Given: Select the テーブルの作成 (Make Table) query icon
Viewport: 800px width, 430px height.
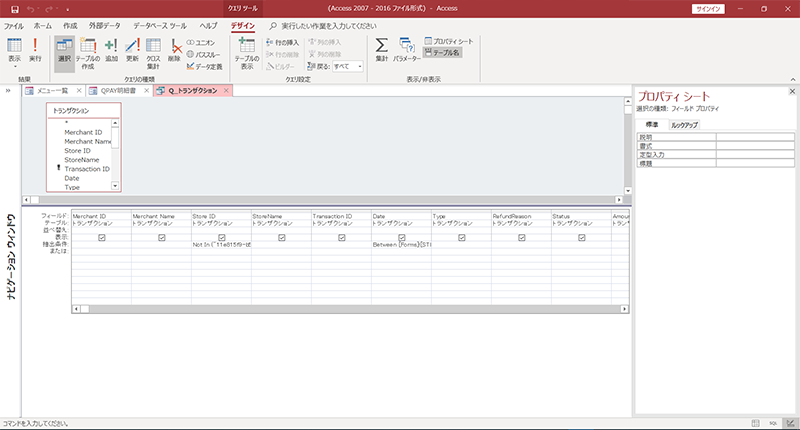Looking at the screenshot, I should coord(87,50).
